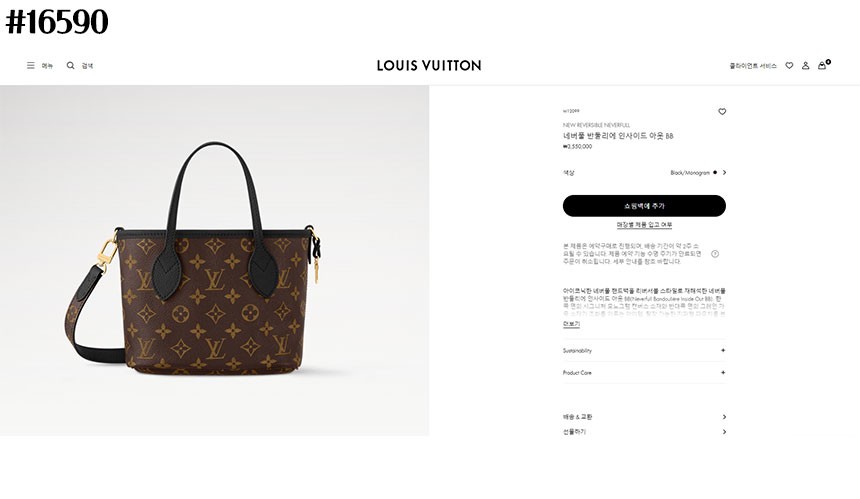Click the menu text label
This screenshot has height=499, width=860.
47,66
